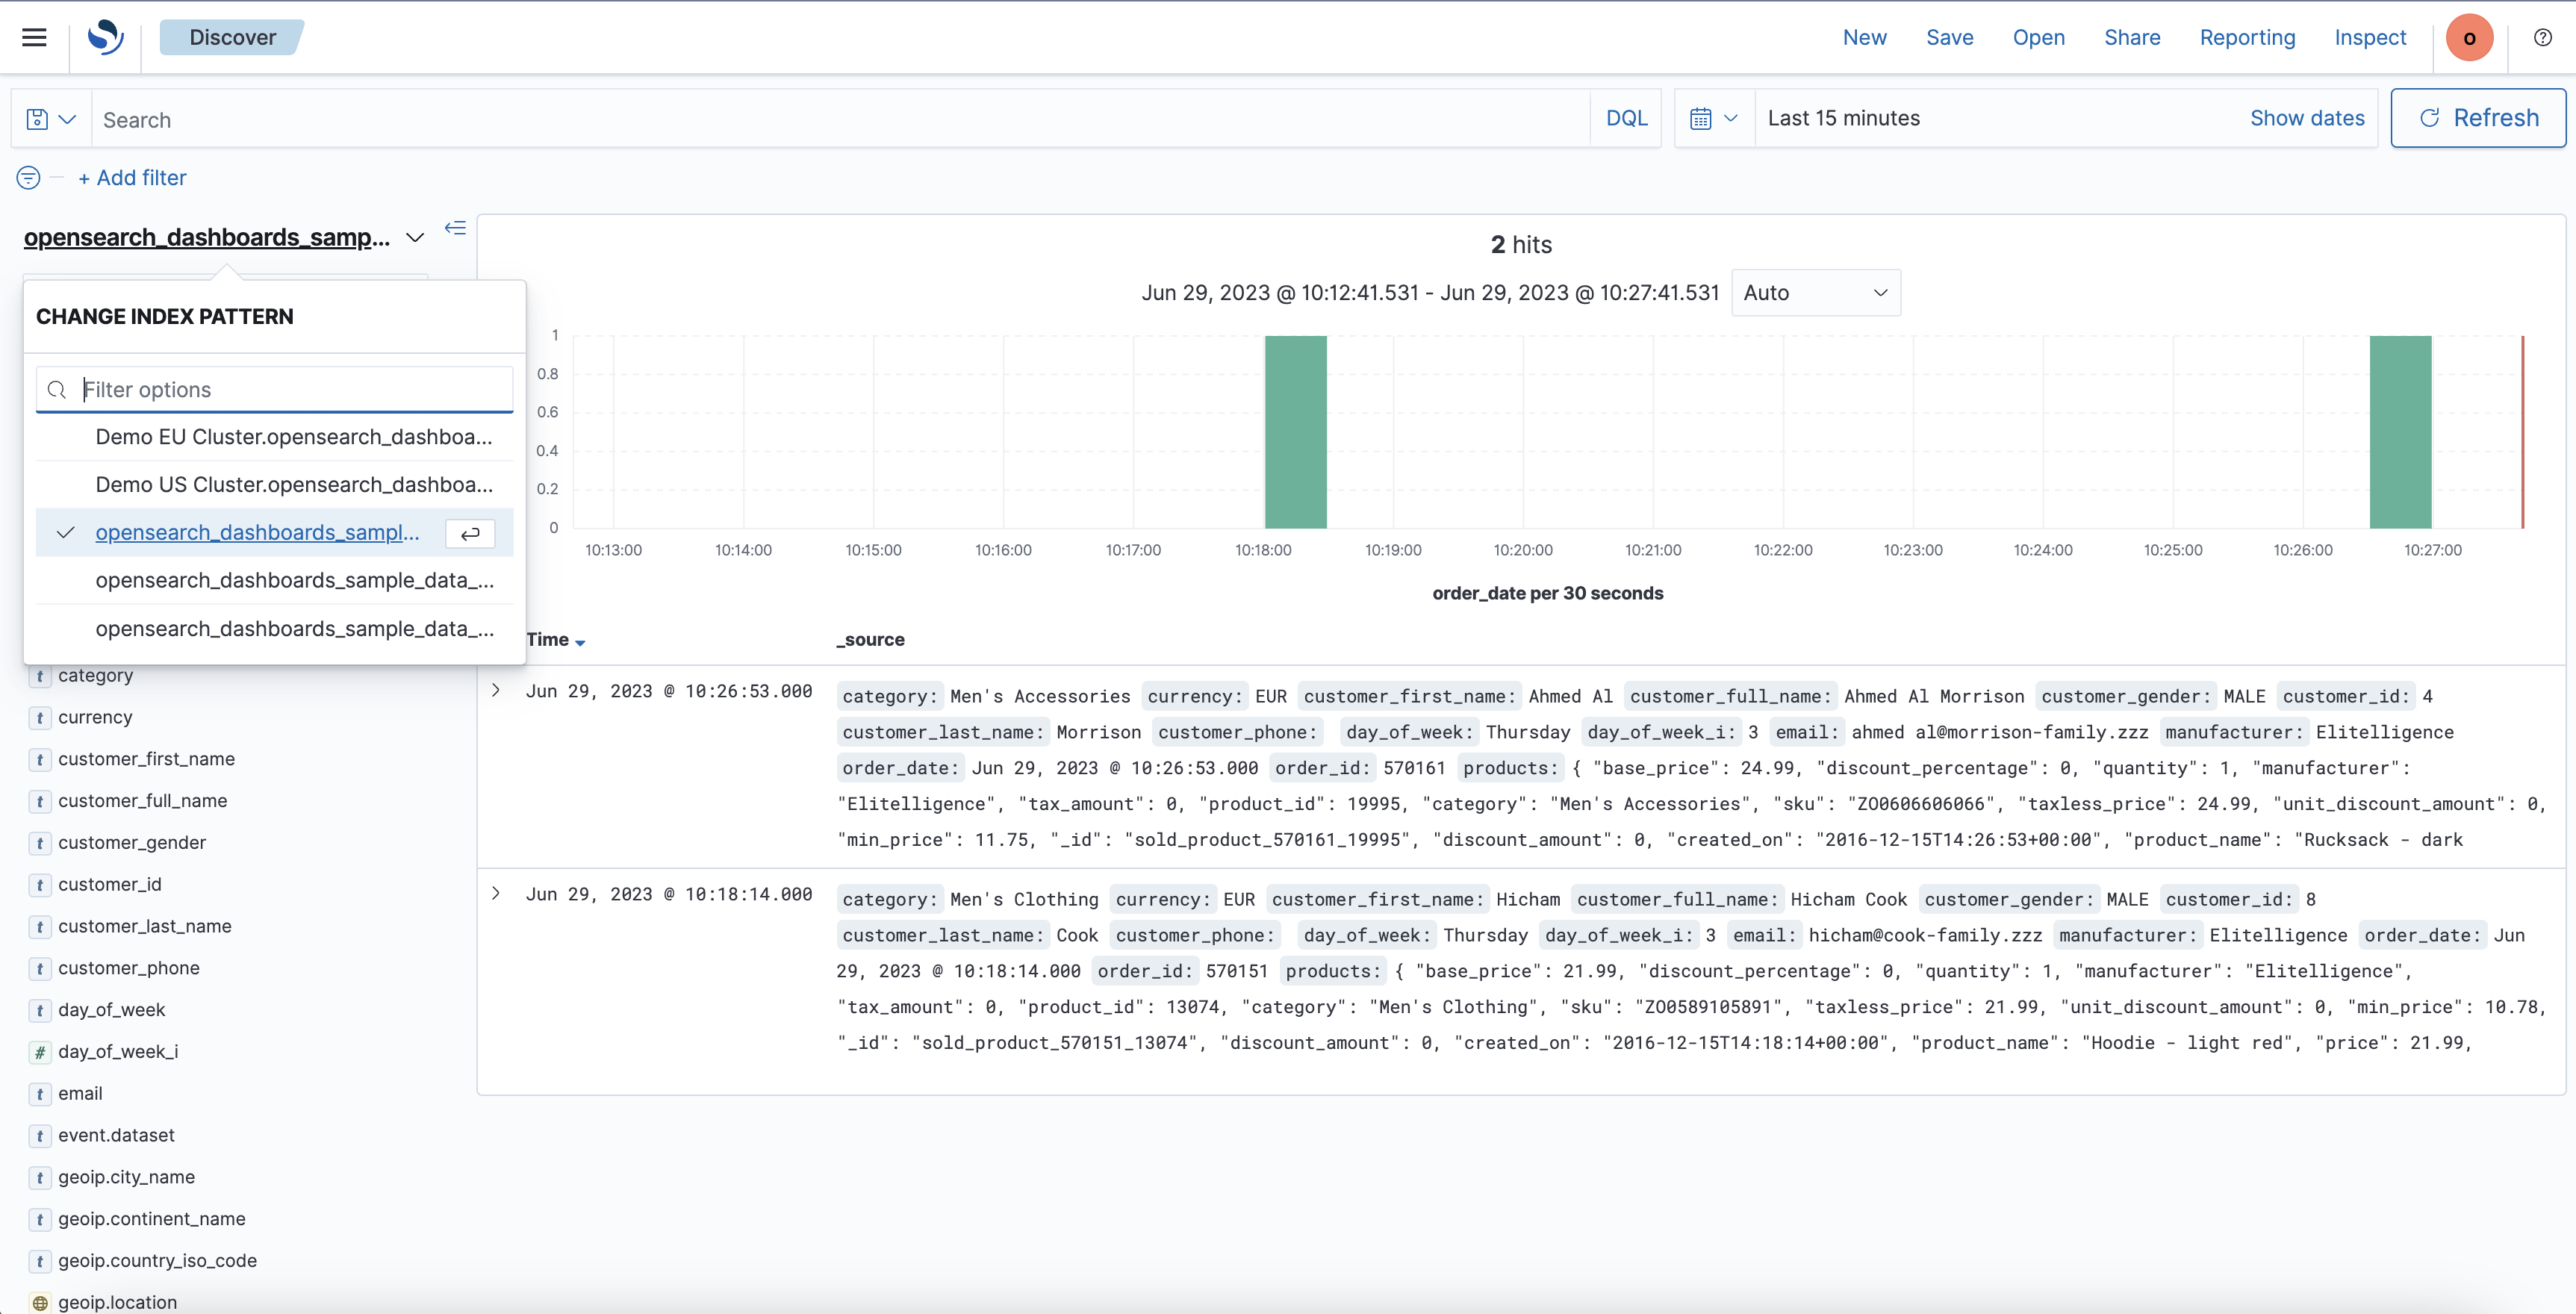The image size is (2576, 1314).
Task: Click the OpenSearch logo
Action: pyautogui.click(x=105, y=37)
